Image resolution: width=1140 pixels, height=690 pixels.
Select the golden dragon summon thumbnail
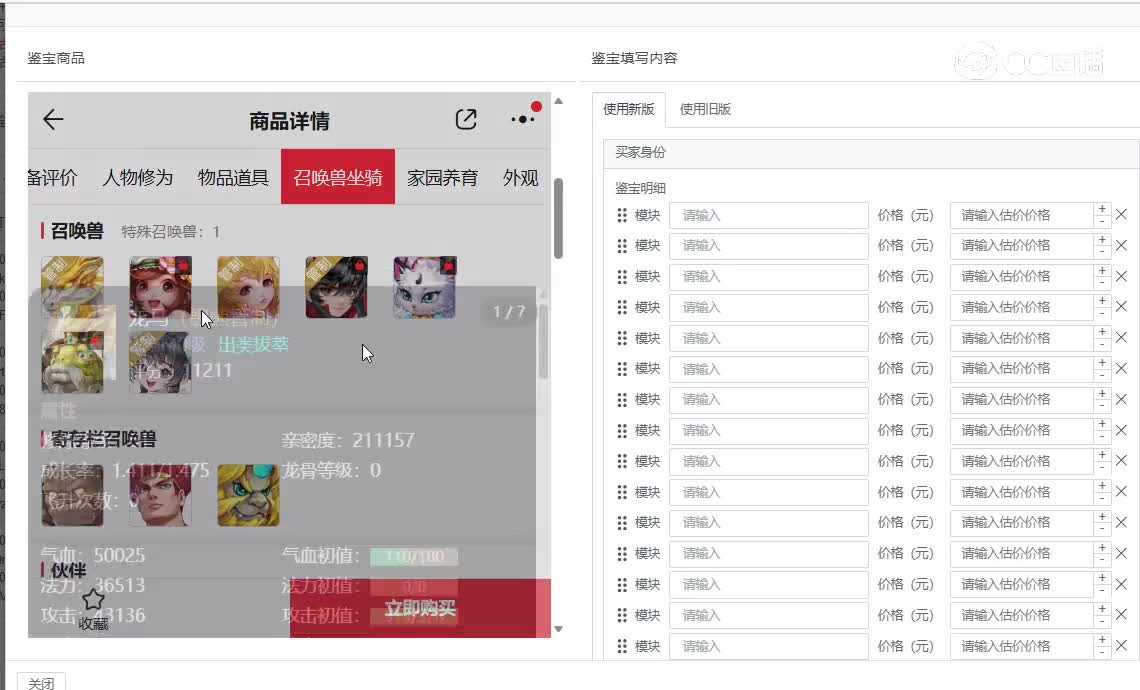(x=72, y=286)
